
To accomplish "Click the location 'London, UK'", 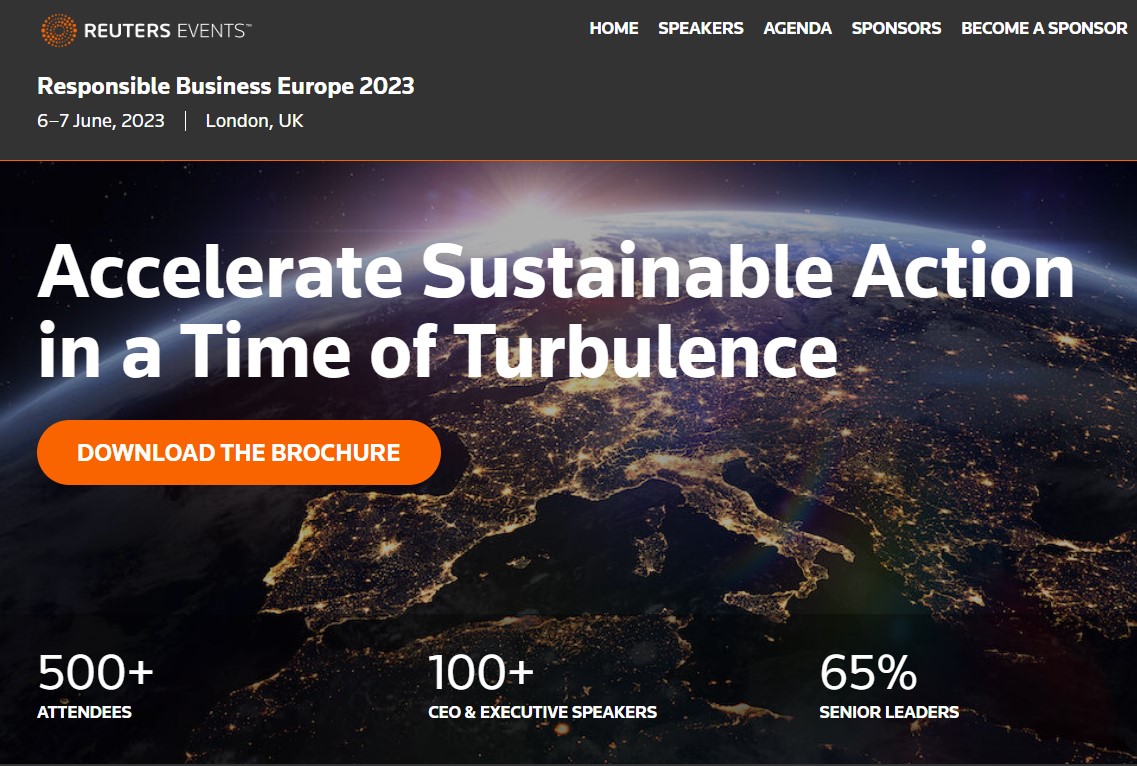I will [255, 120].
